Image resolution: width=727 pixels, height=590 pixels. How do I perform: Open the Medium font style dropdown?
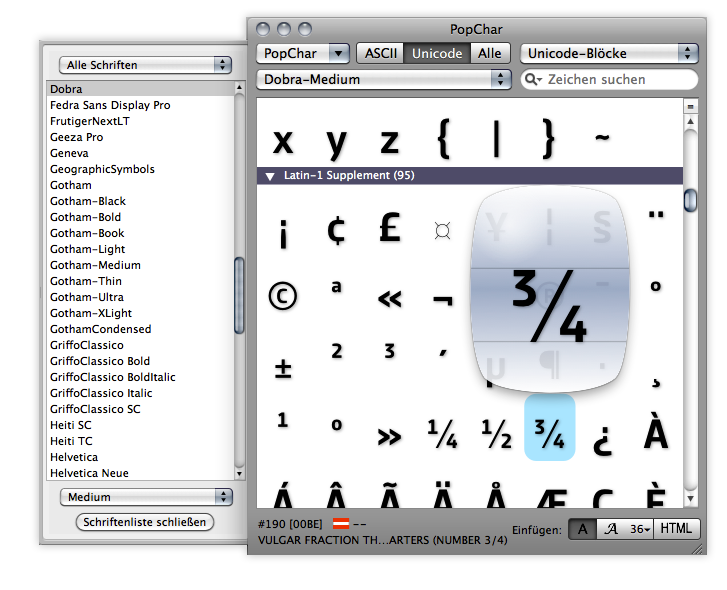click(x=146, y=497)
